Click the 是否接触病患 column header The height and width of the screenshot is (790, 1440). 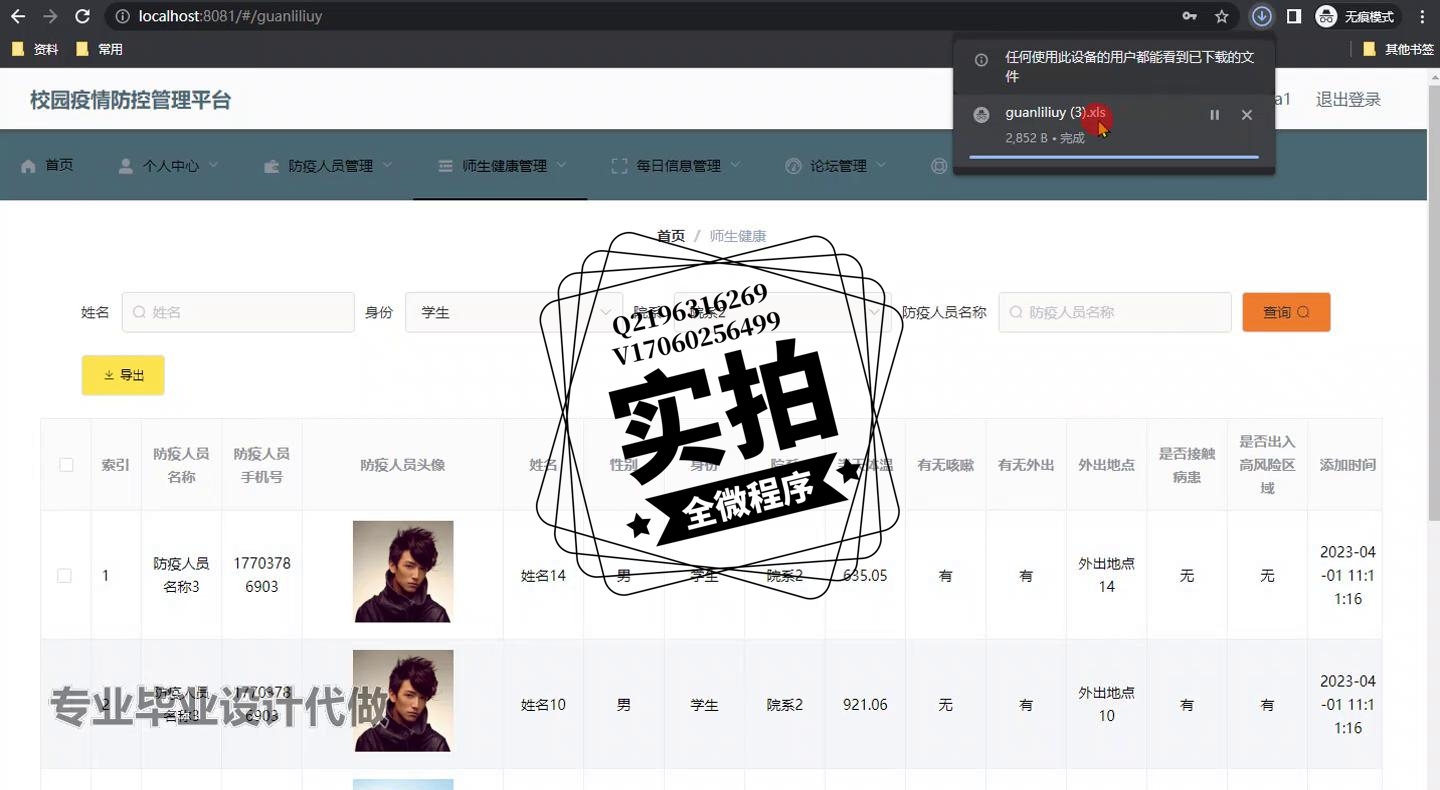click(x=1187, y=465)
